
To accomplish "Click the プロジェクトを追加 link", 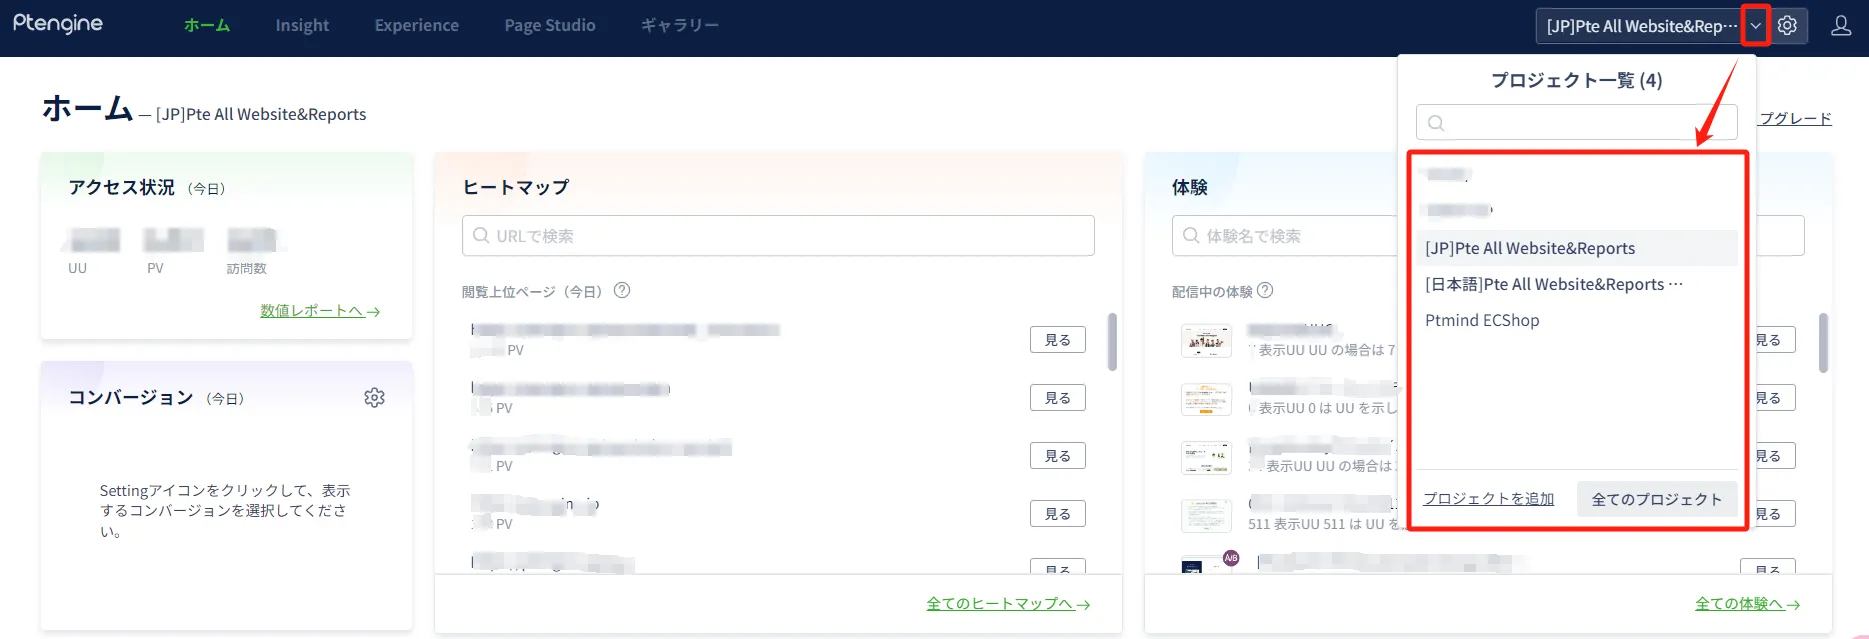I will (1488, 499).
